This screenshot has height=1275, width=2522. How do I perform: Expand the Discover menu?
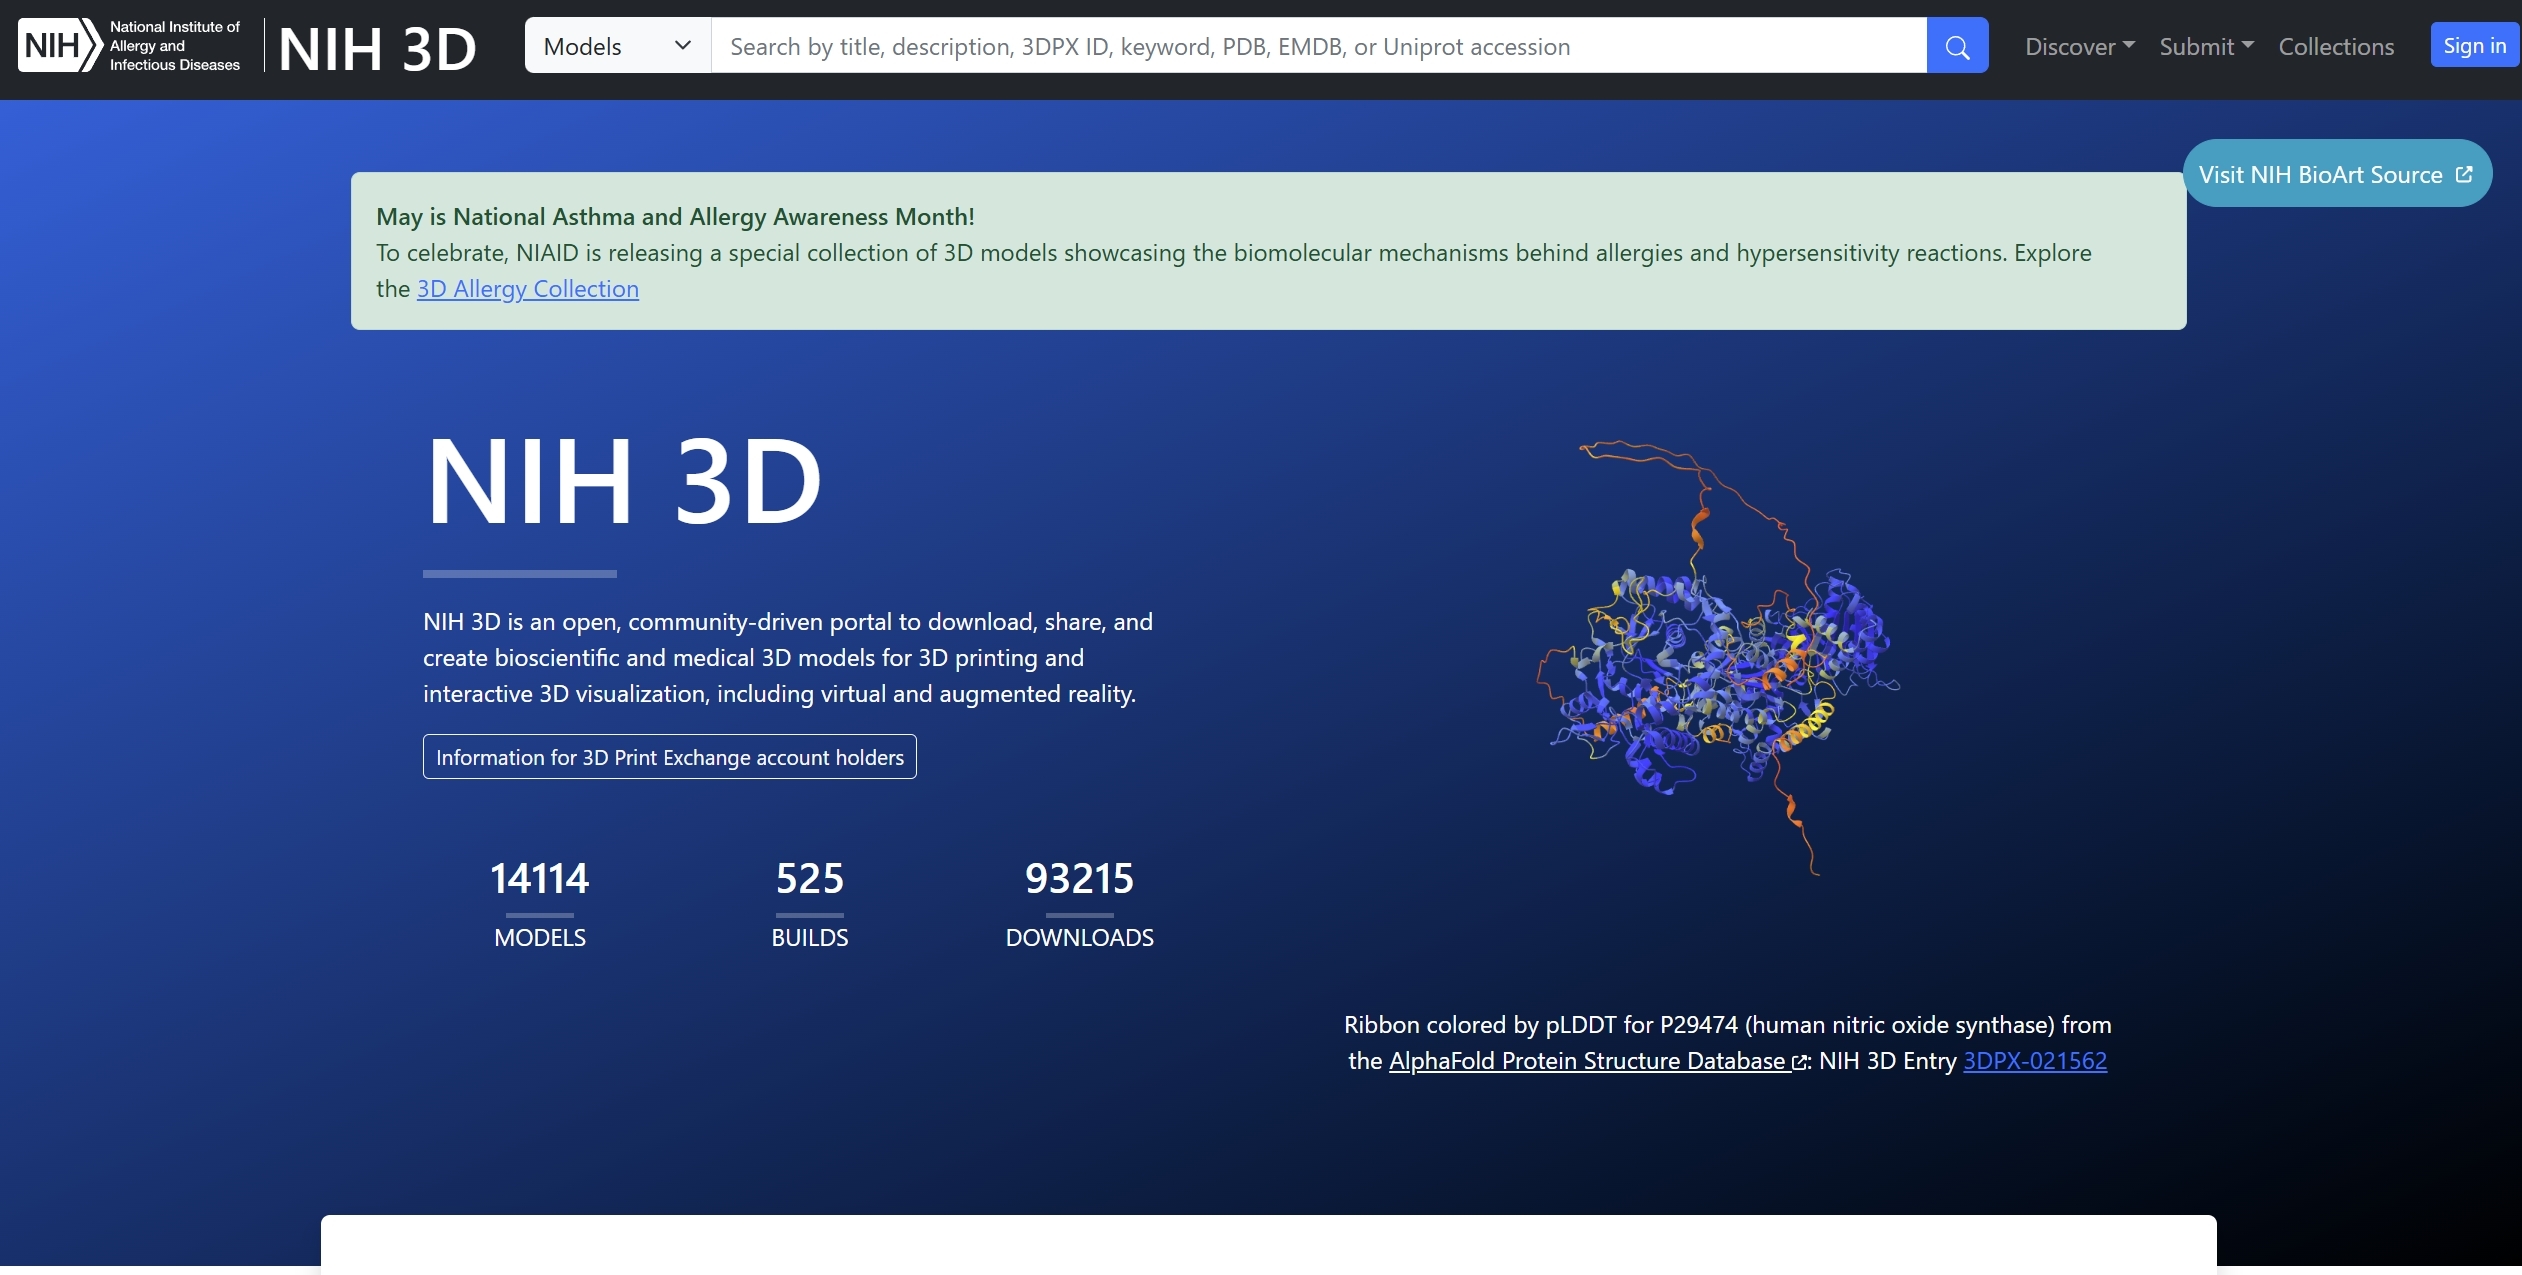coord(2079,46)
